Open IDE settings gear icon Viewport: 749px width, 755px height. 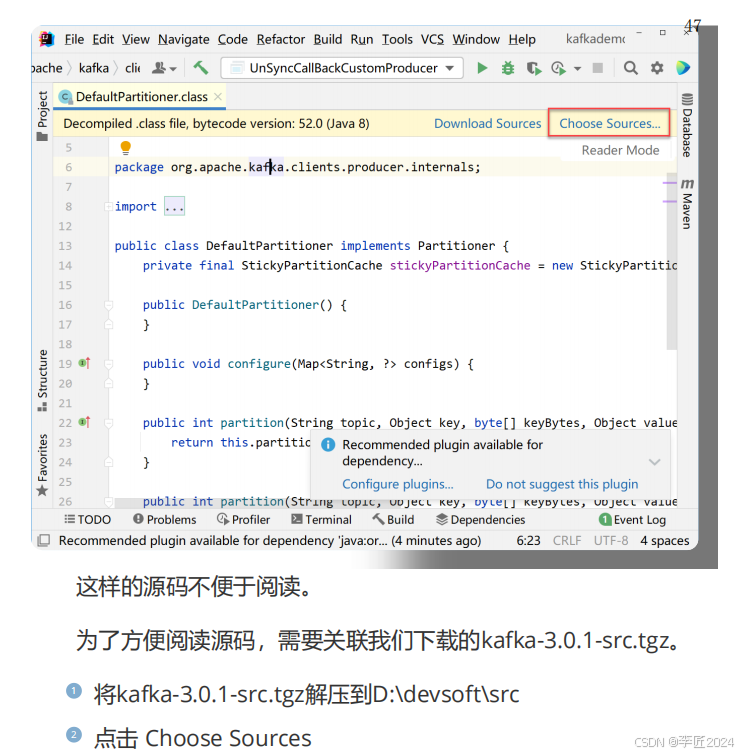657,68
